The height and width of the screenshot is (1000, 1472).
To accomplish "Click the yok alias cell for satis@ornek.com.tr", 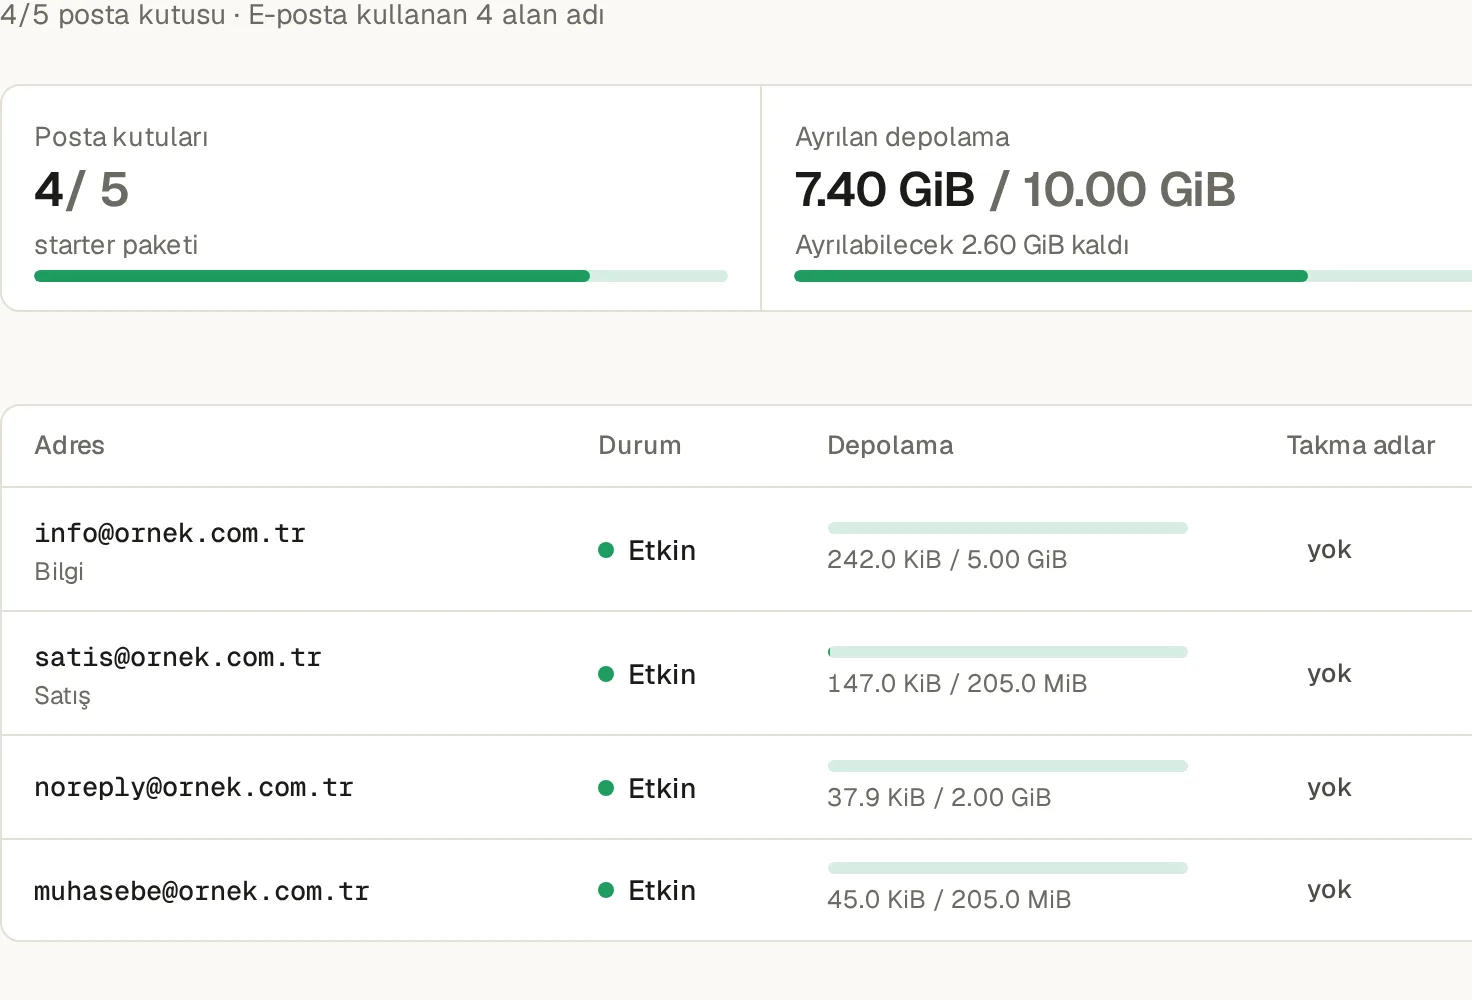I will 1329,674.
